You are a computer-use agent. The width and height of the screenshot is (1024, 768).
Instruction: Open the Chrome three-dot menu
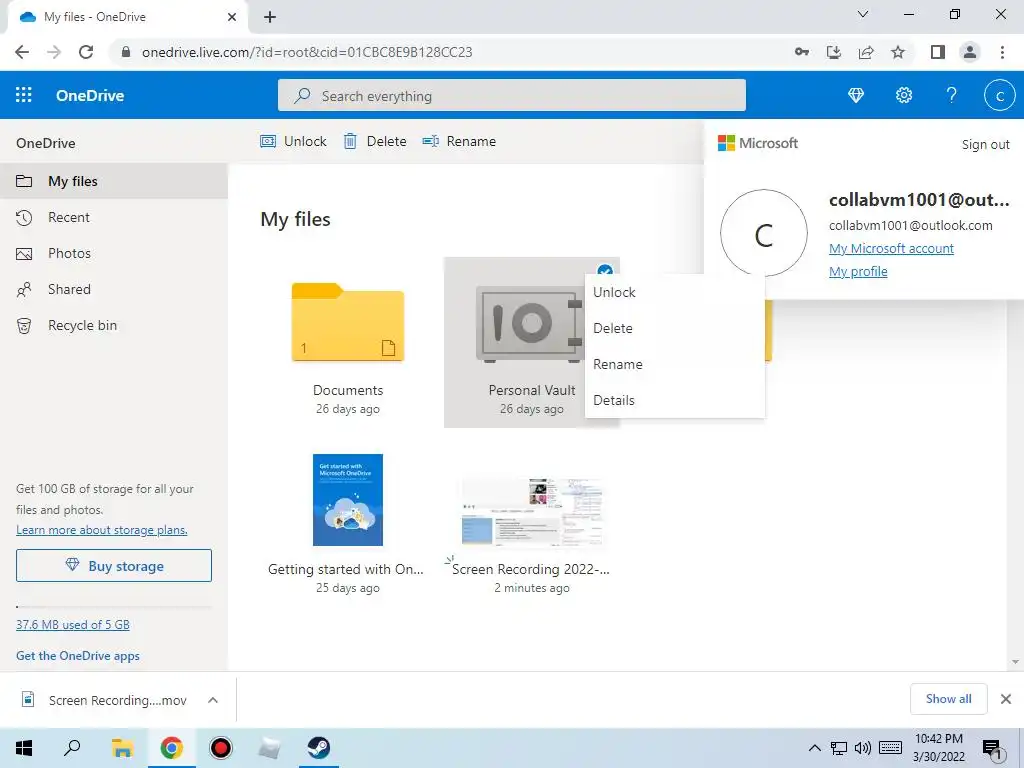click(x=1002, y=52)
